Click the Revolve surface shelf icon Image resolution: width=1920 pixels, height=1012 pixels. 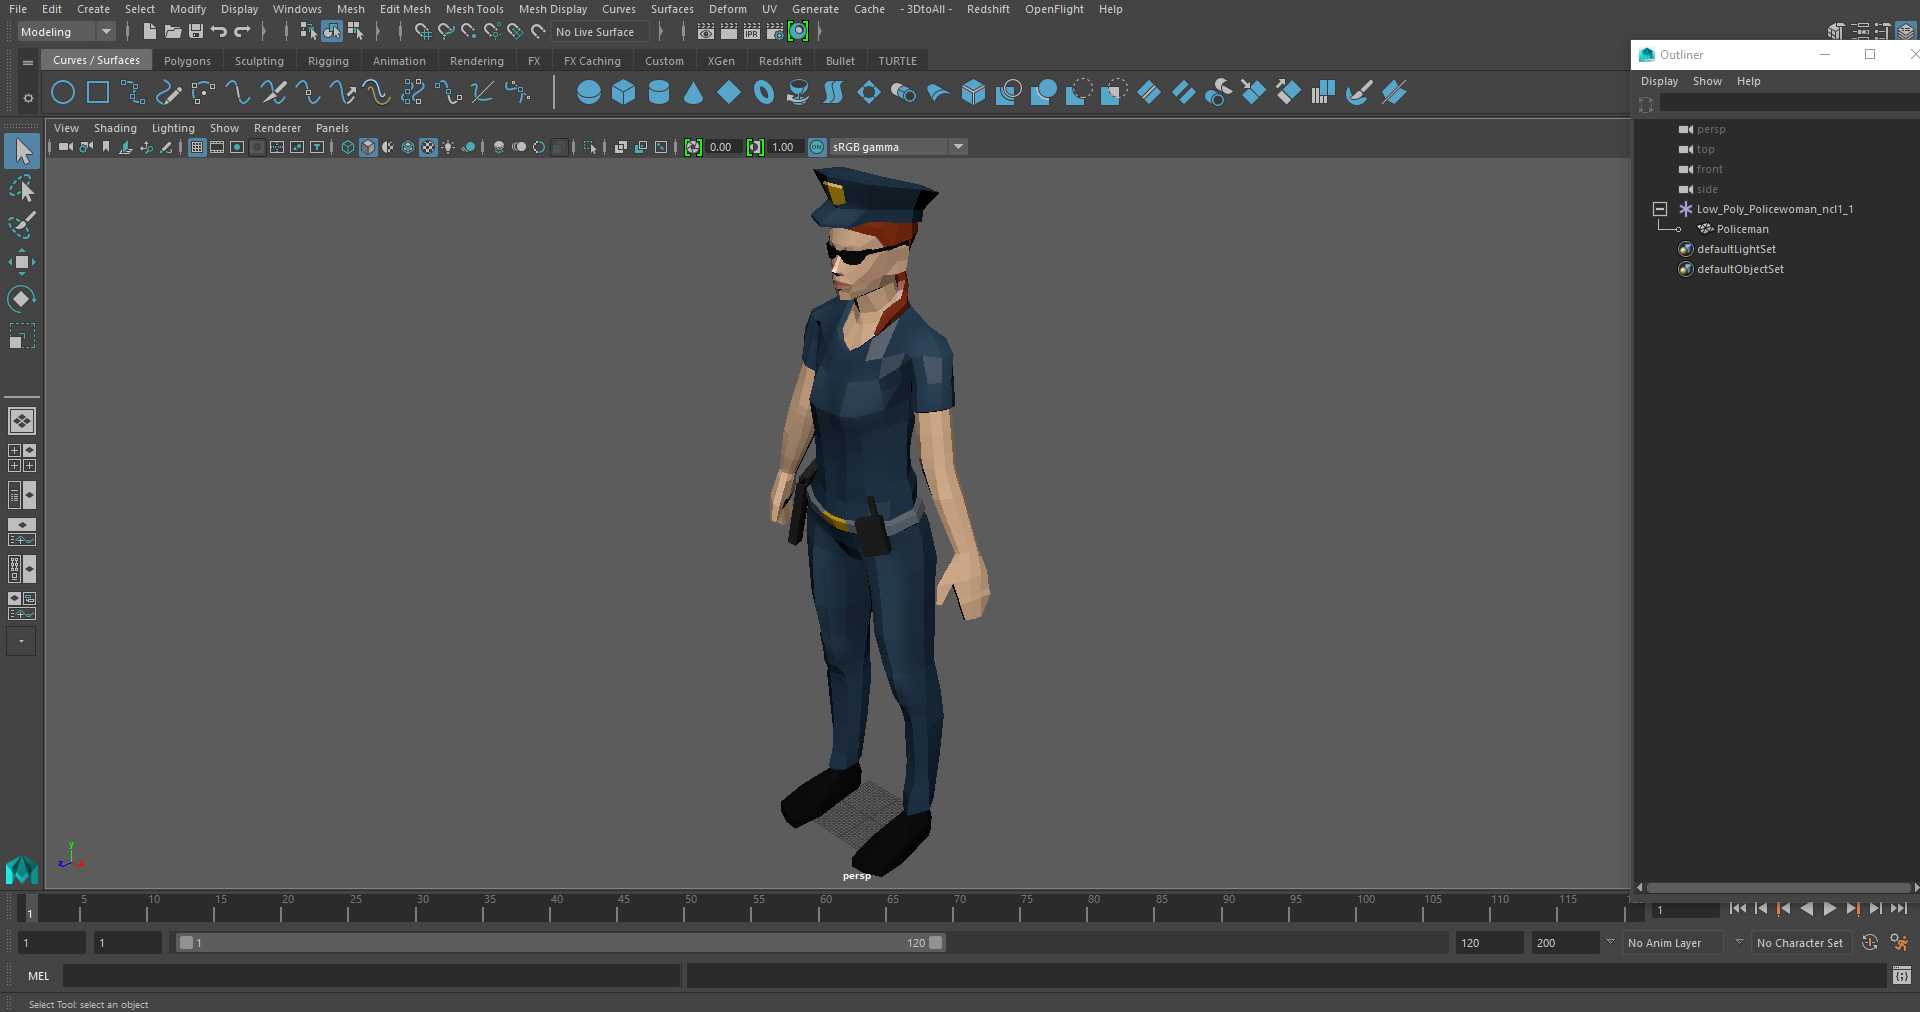(798, 93)
